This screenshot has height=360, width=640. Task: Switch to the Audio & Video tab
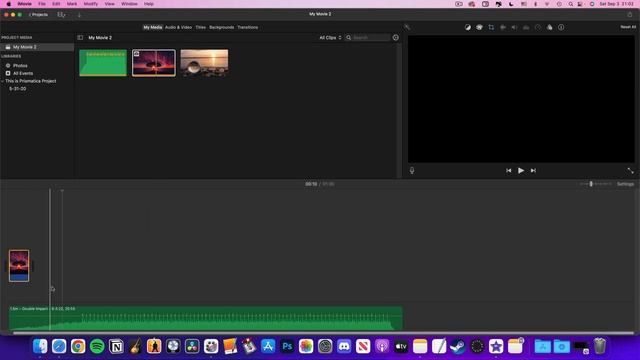[178, 27]
